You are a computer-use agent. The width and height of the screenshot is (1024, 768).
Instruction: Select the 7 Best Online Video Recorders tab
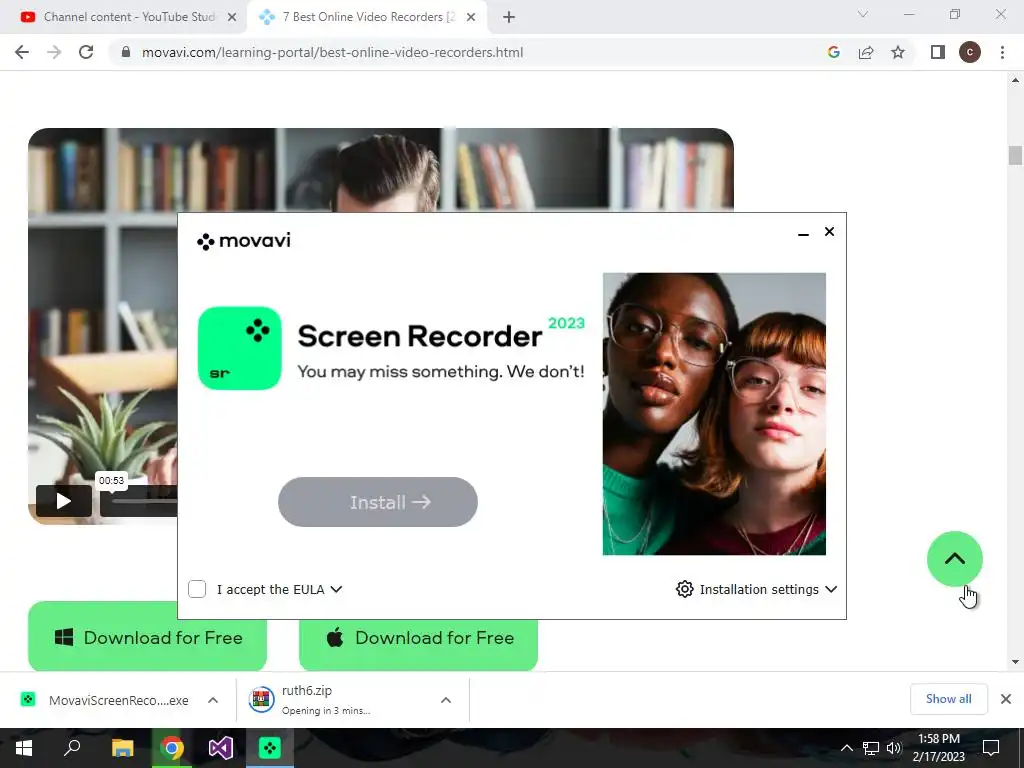369,17
